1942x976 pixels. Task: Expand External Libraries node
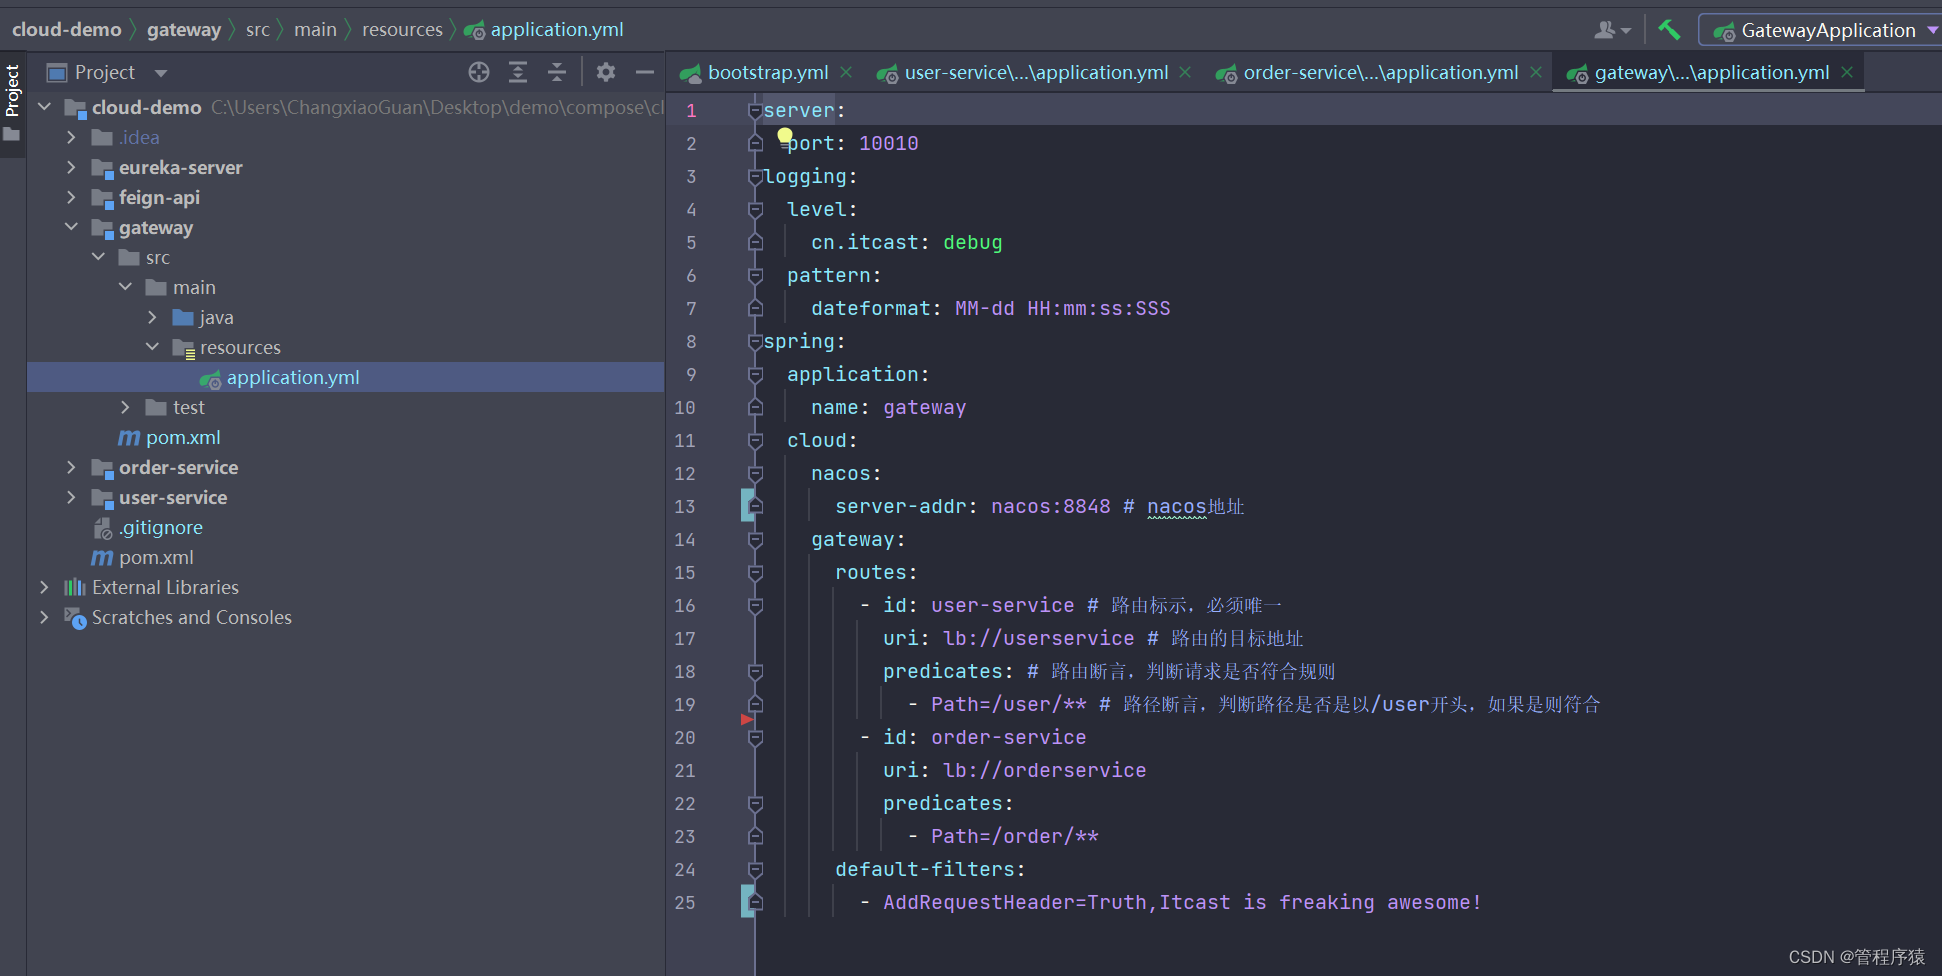tap(44, 587)
